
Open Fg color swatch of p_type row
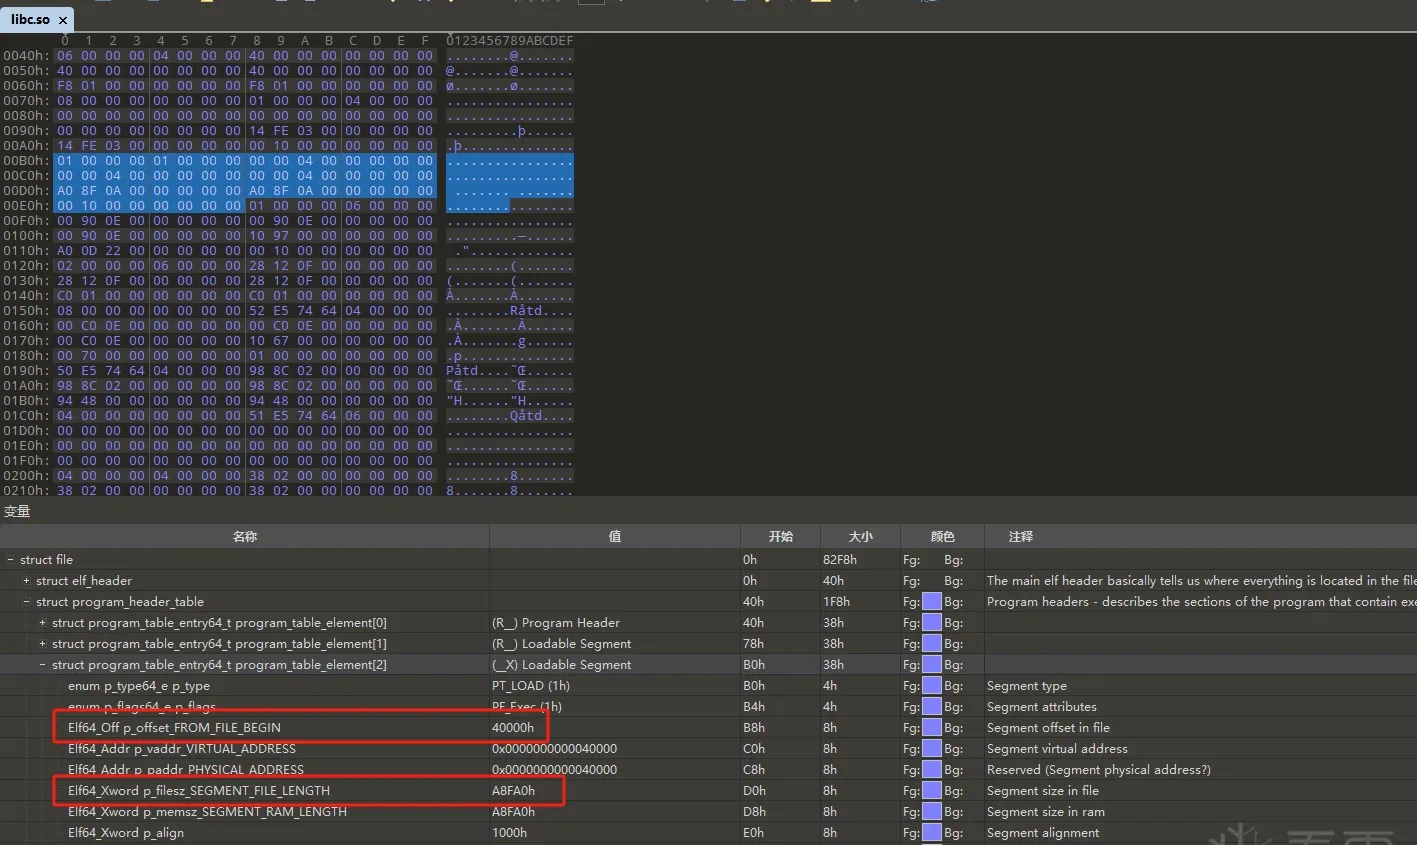[931, 686]
